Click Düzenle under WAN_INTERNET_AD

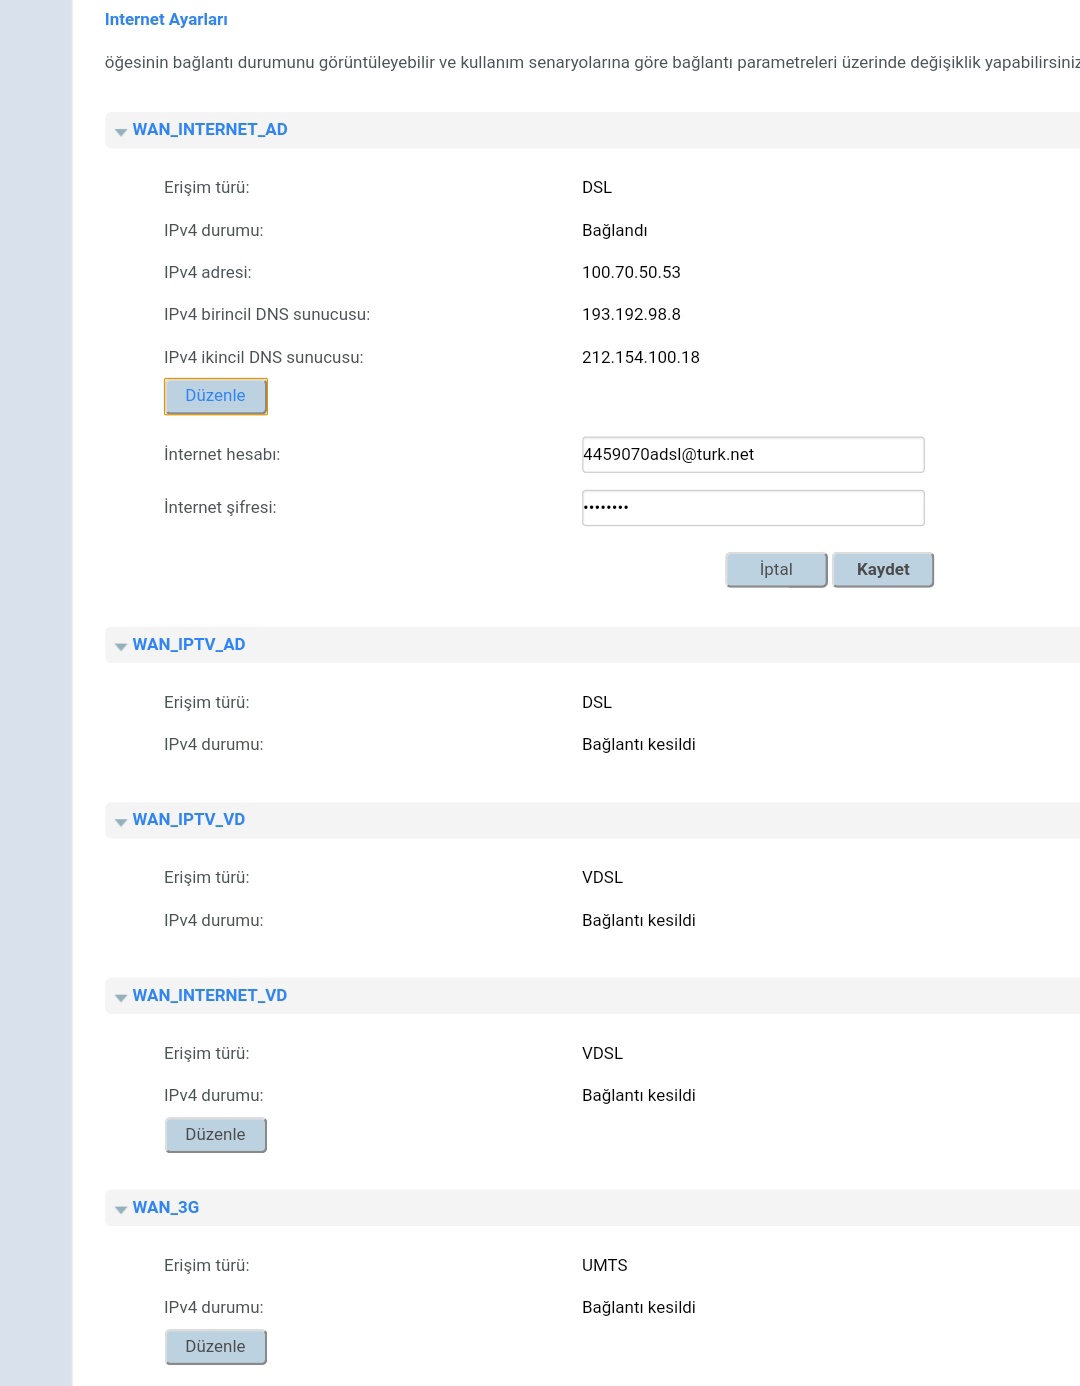pos(216,396)
